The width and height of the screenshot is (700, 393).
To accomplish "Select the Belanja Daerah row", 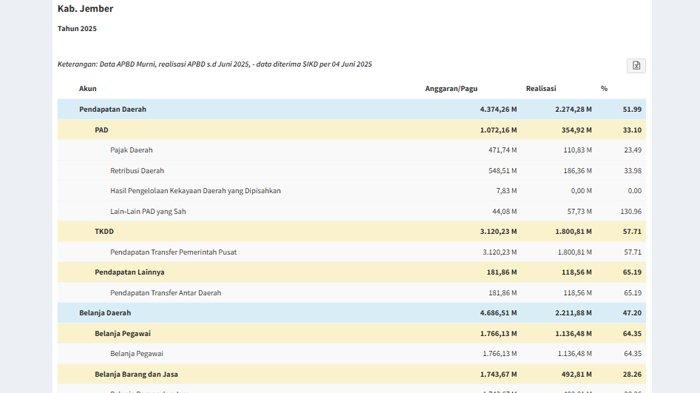I will coord(351,313).
